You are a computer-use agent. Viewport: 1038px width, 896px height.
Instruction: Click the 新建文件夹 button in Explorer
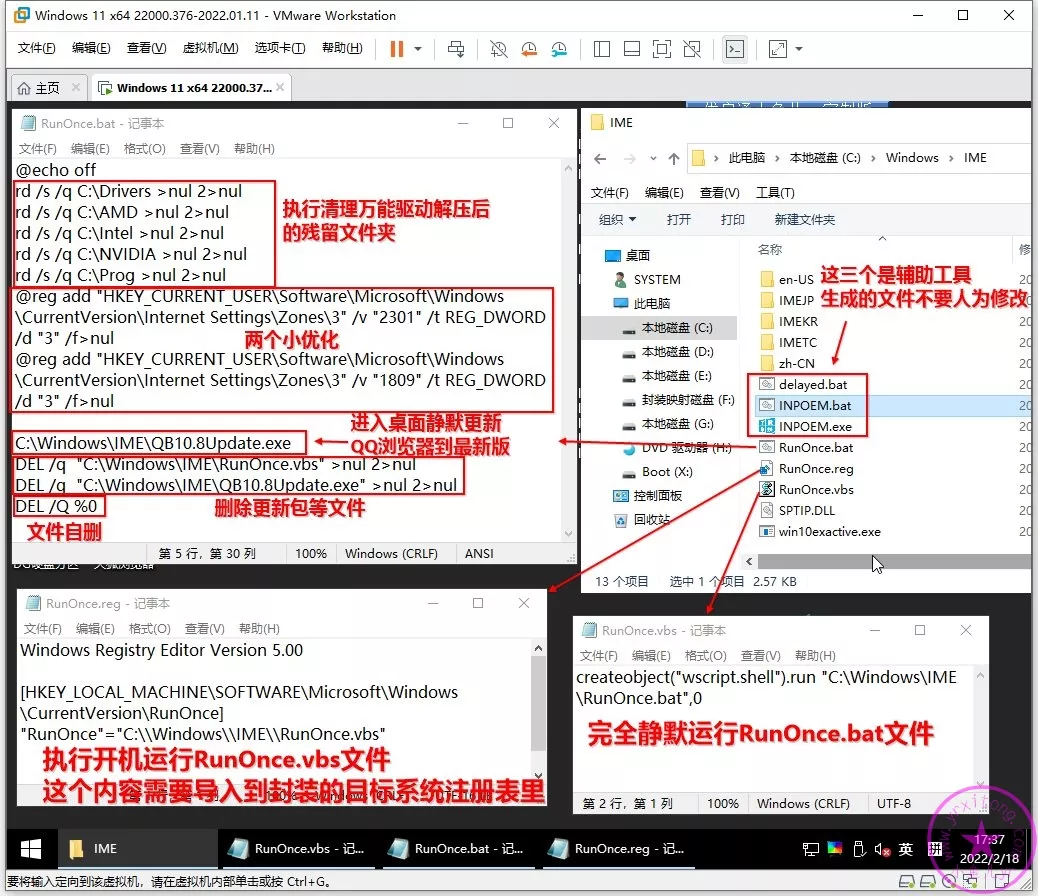click(804, 219)
